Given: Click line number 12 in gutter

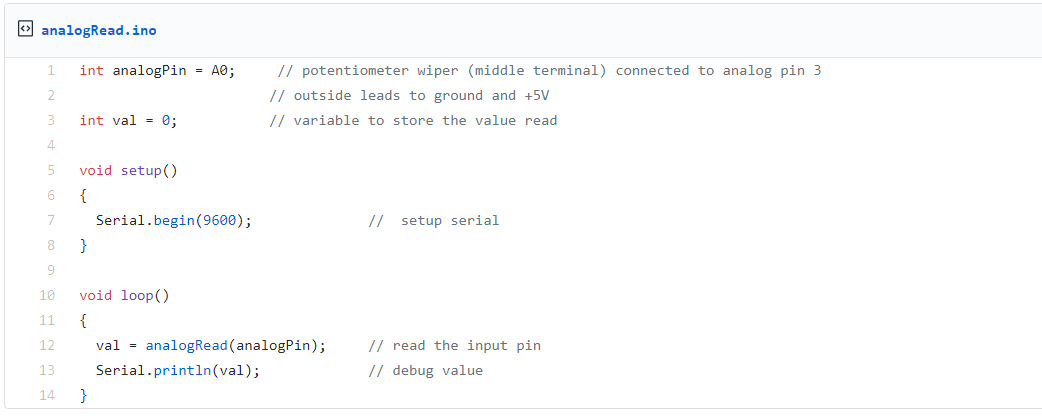Looking at the screenshot, I should pos(47,346).
